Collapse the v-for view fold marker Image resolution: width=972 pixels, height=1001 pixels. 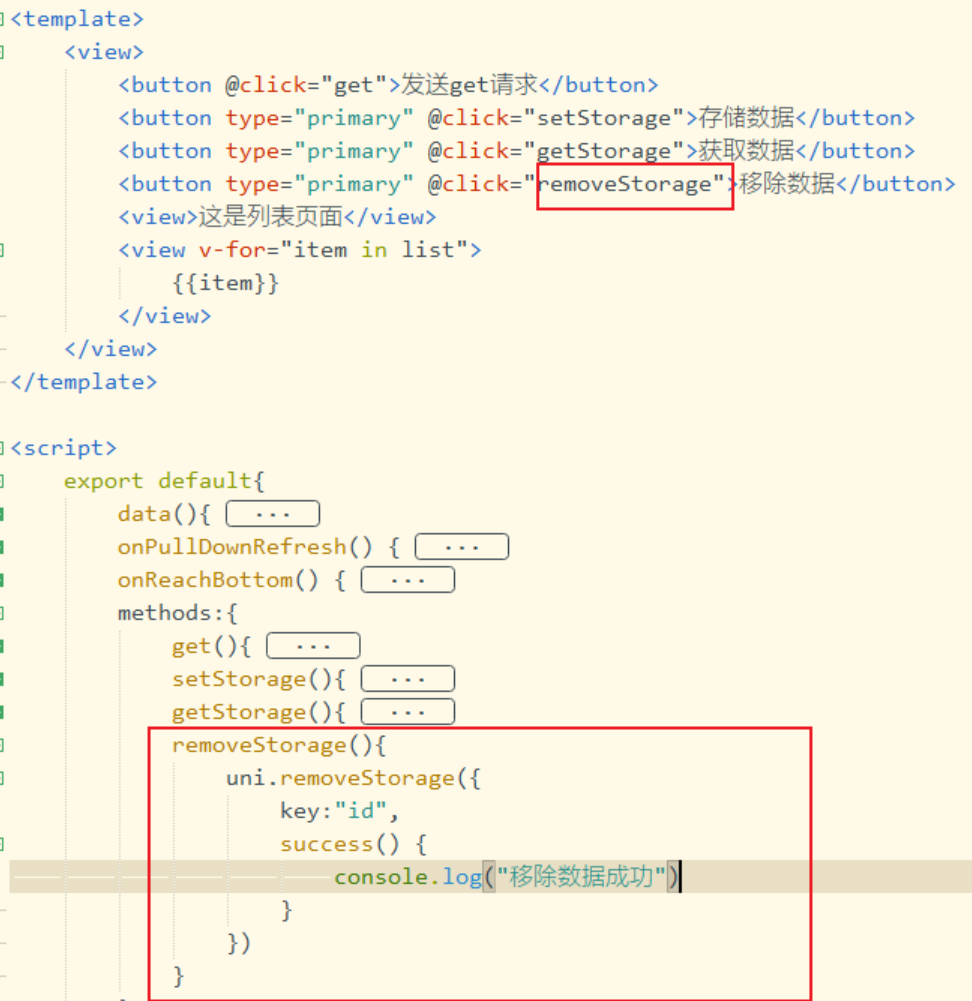point(2,250)
